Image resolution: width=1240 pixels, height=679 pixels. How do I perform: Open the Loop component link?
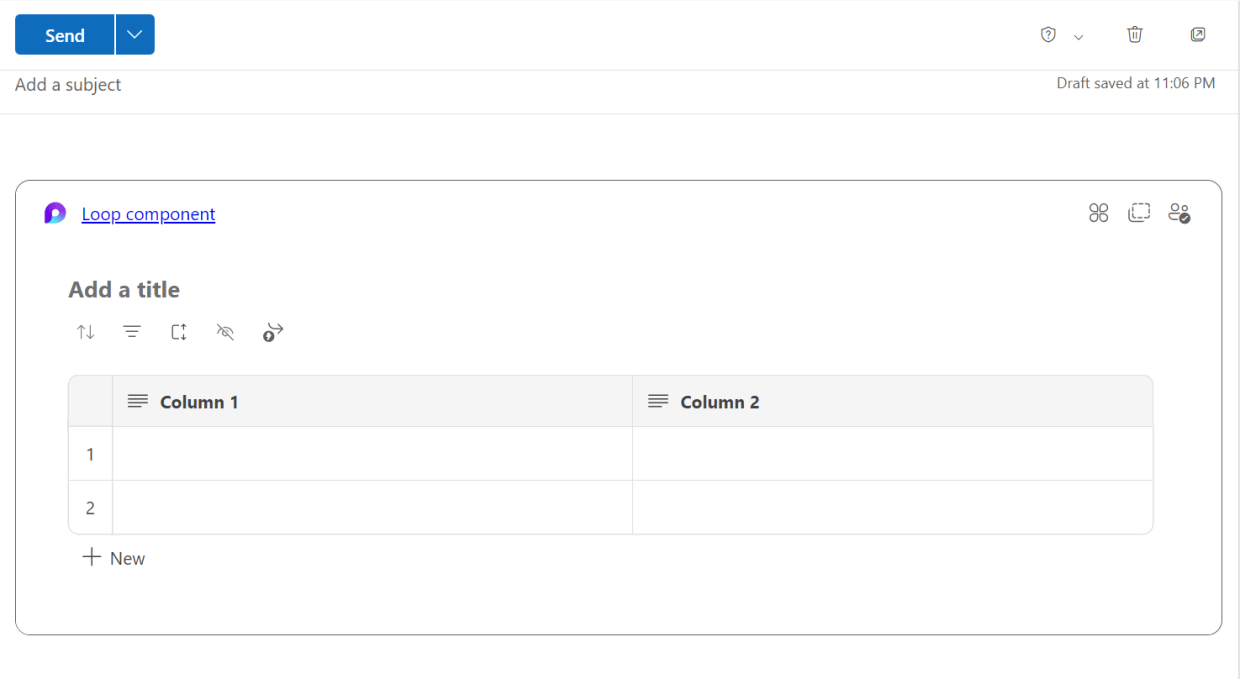[x=148, y=213]
